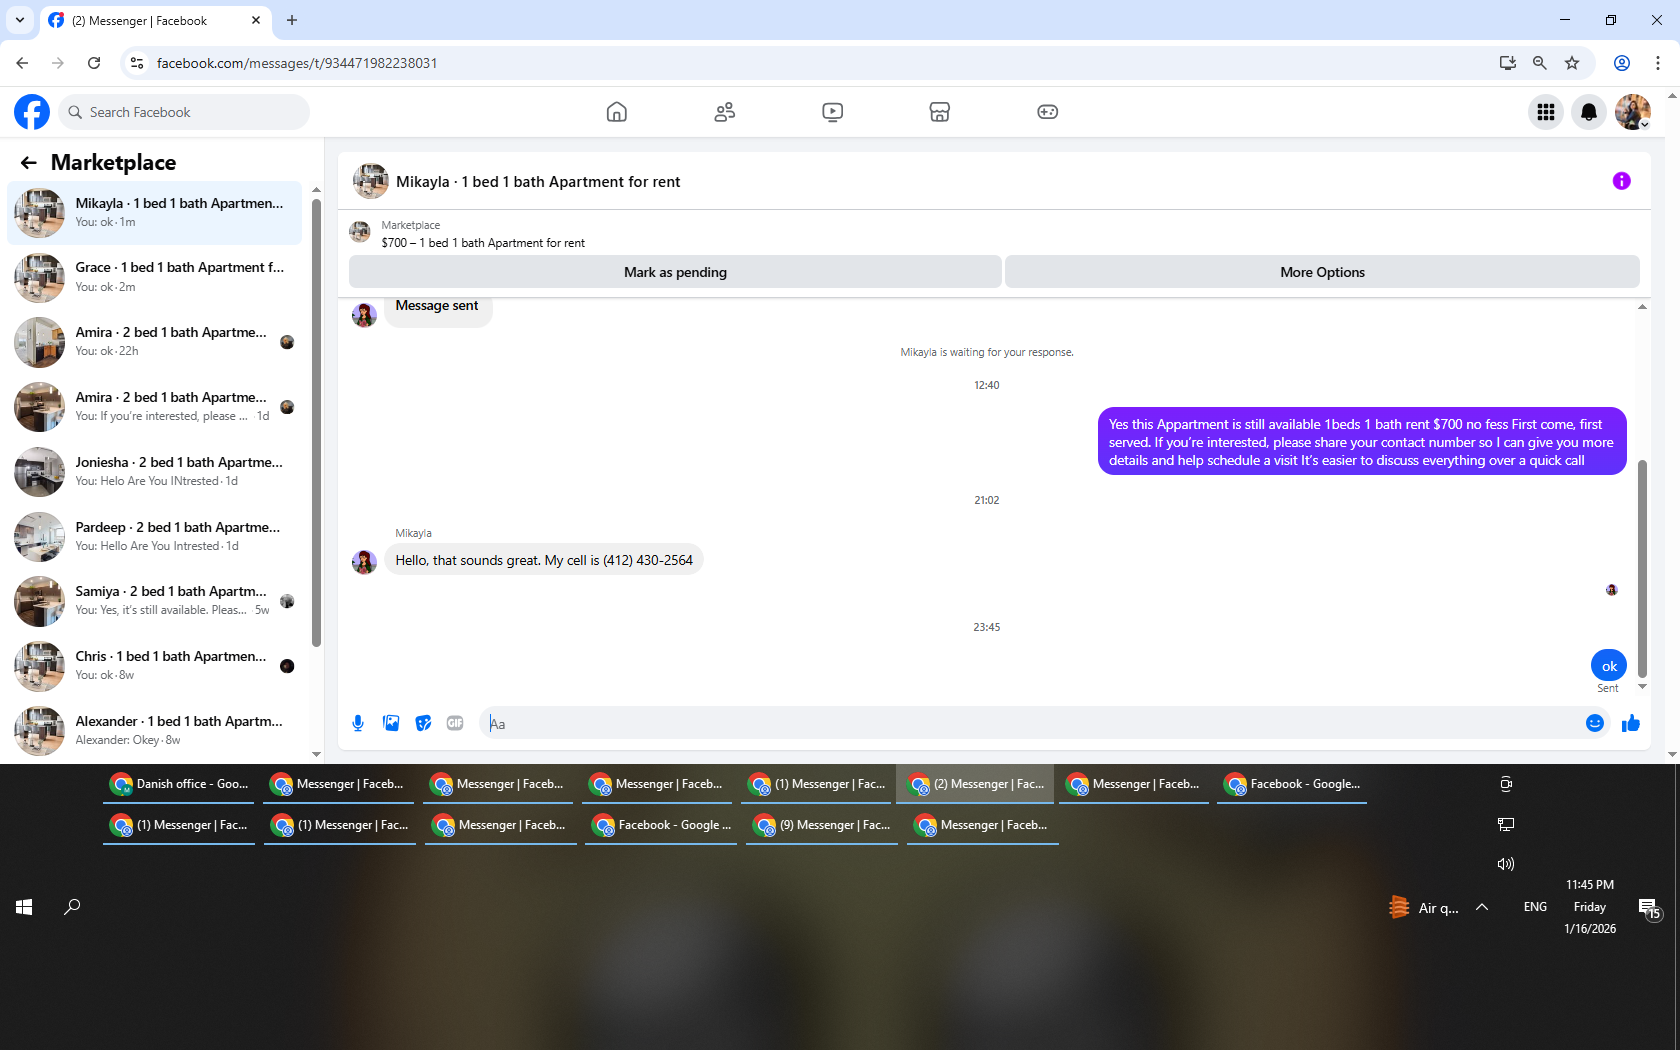Screen dimensions: 1680x1050
Task: Open Mikayla header profile thumbnail
Action: (x=371, y=181)
